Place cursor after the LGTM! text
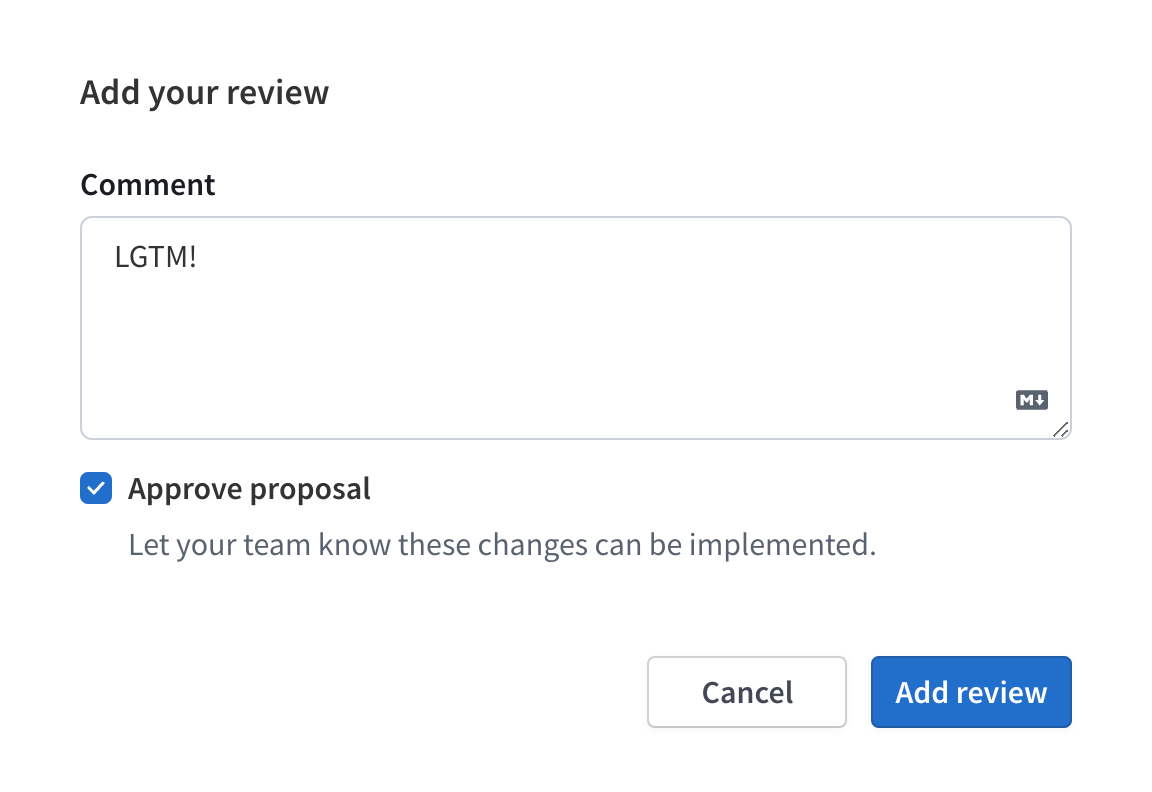 click(200, 257)
